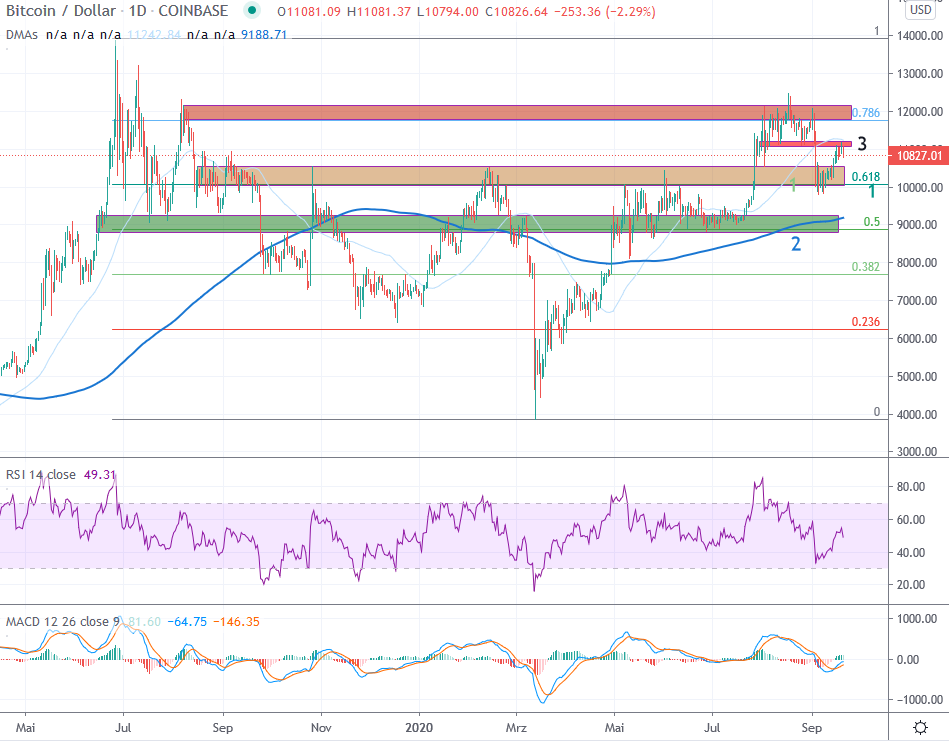Open the USD currency selector
Viewport: 949px width, 742px height.
point(920,10)
